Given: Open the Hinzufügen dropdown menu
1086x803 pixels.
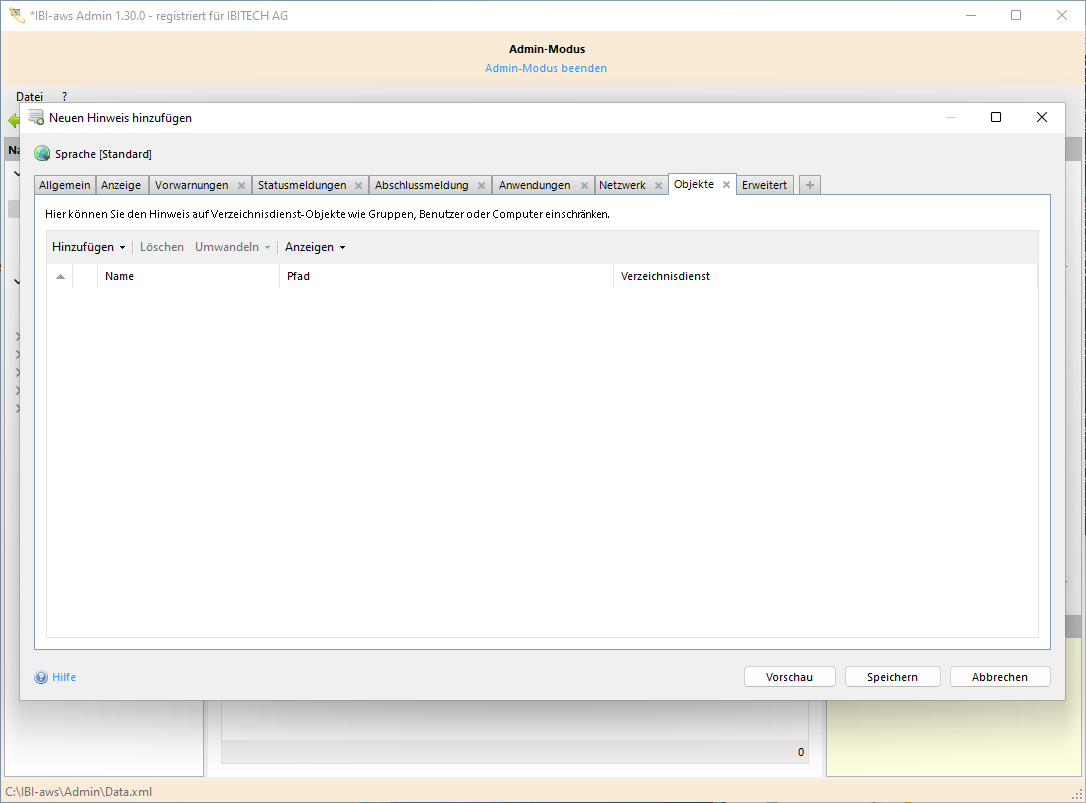Looking at the screenshot, I should click(x=88, y=247).
